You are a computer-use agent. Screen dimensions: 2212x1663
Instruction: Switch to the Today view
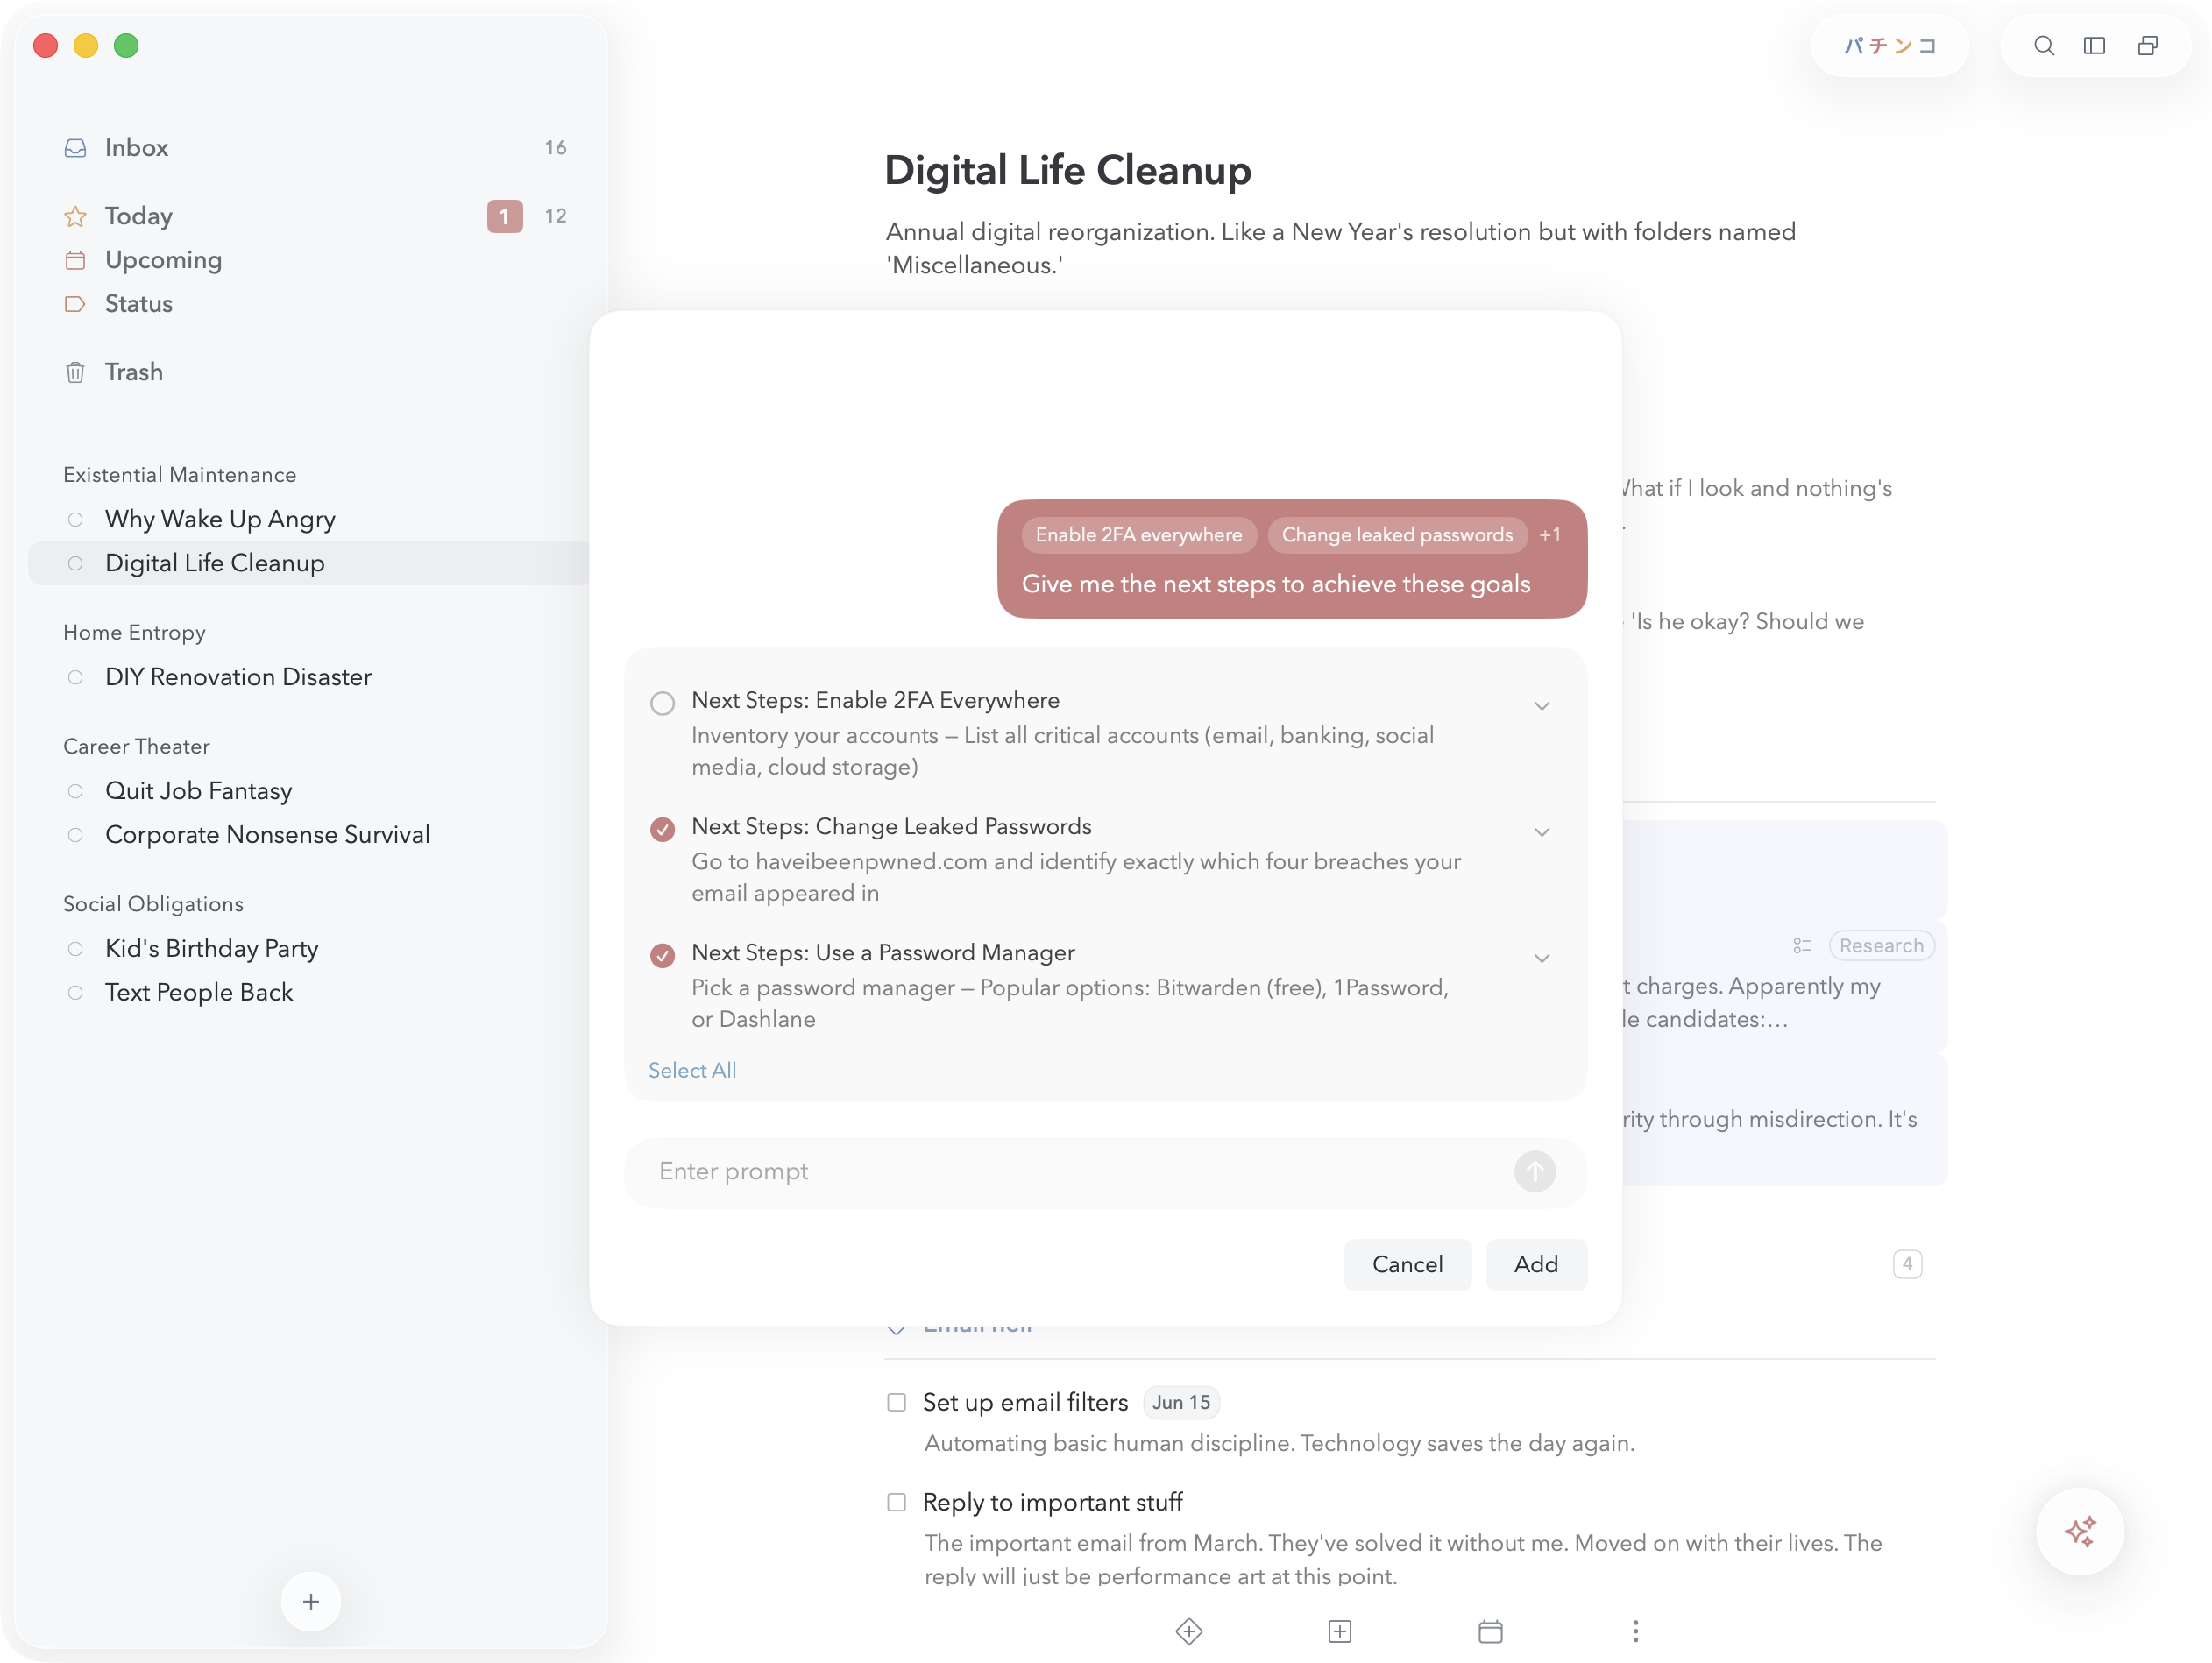pyautogui.click(x=138, y=215)
